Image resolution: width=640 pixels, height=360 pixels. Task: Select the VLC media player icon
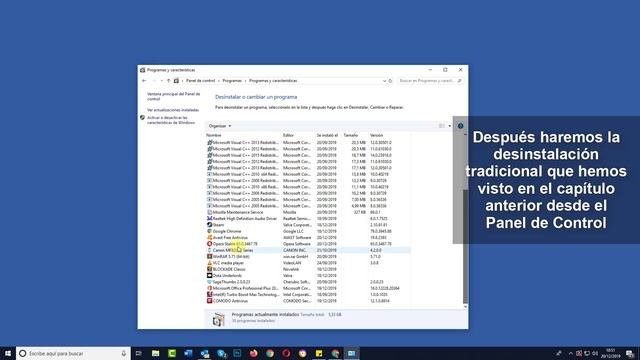(209, 263)
